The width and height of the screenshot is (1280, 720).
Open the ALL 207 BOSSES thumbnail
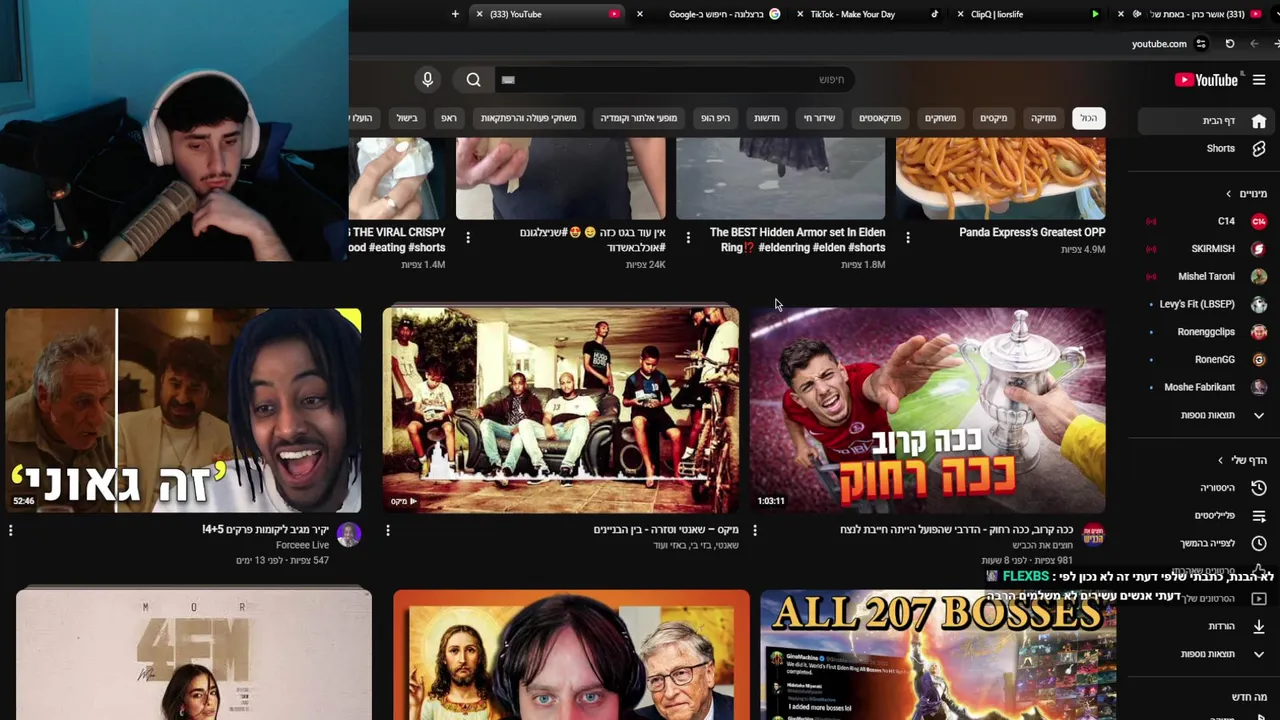pyautogui.click(x=938, y=655)
